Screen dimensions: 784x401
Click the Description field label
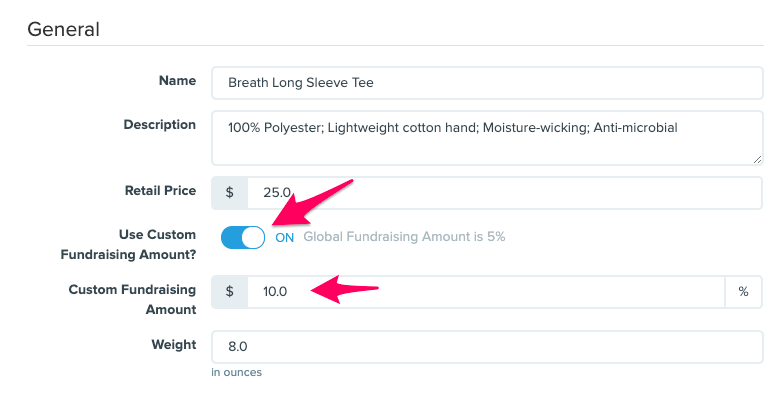(159, 125)
